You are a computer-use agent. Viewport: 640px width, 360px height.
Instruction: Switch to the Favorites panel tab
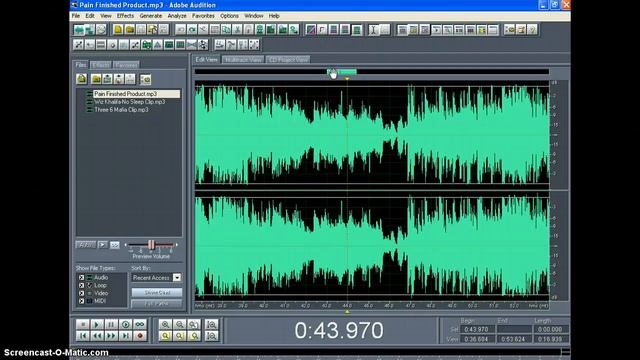pyautogui.click(x=126, y=65)
